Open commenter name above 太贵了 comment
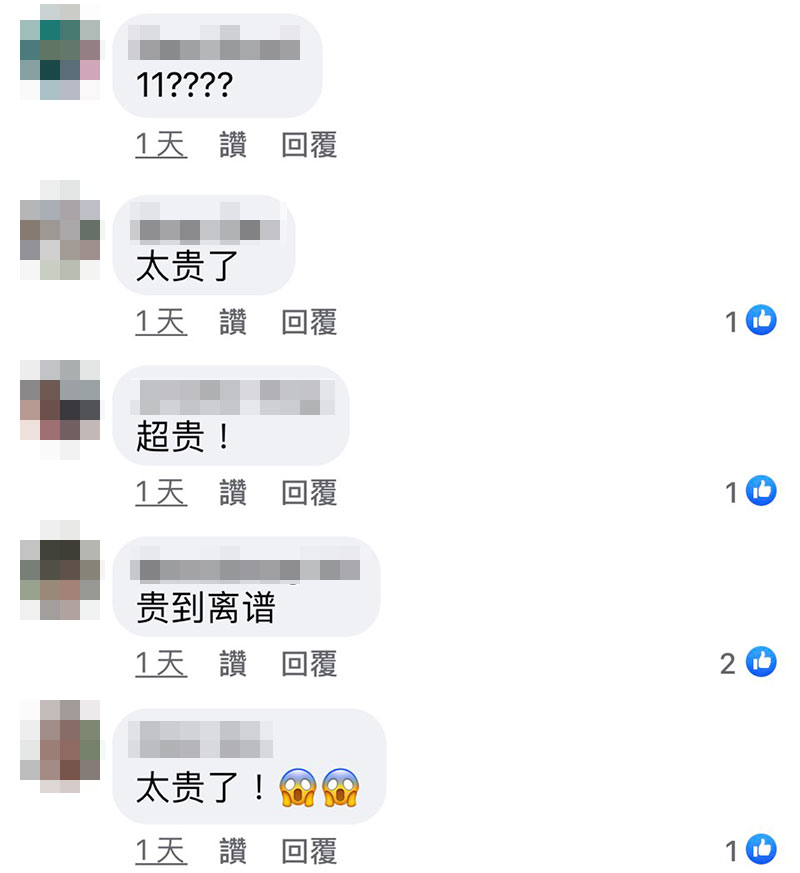 tap(205, 223)
